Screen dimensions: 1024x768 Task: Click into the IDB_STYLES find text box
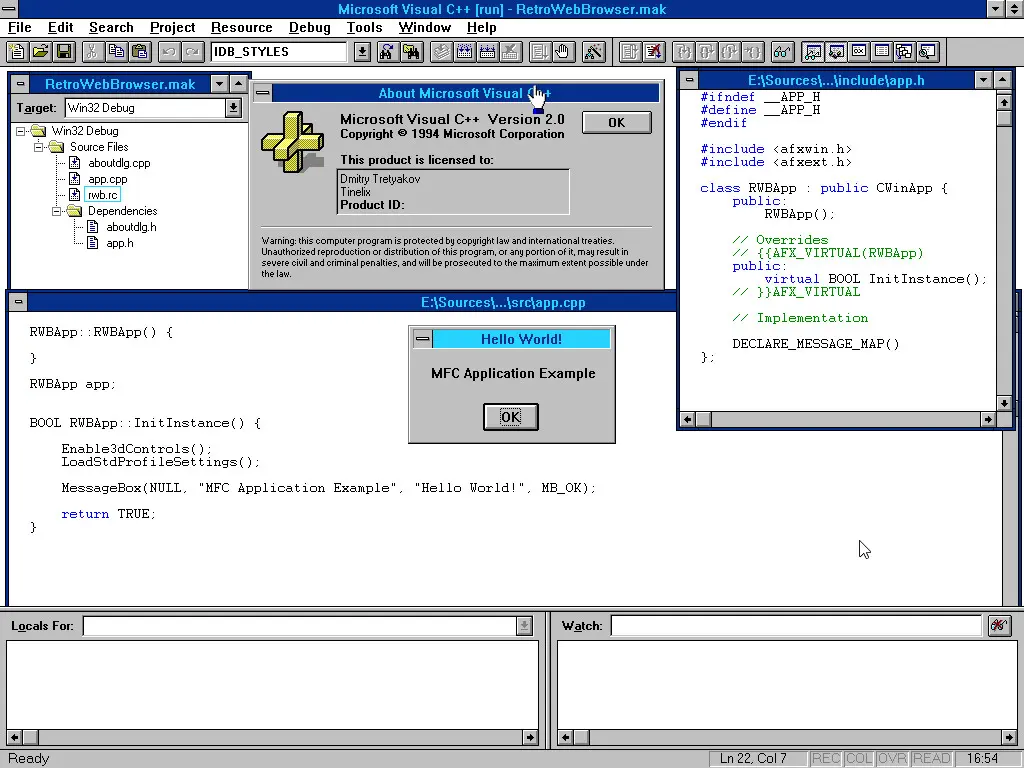coord(279,52)
